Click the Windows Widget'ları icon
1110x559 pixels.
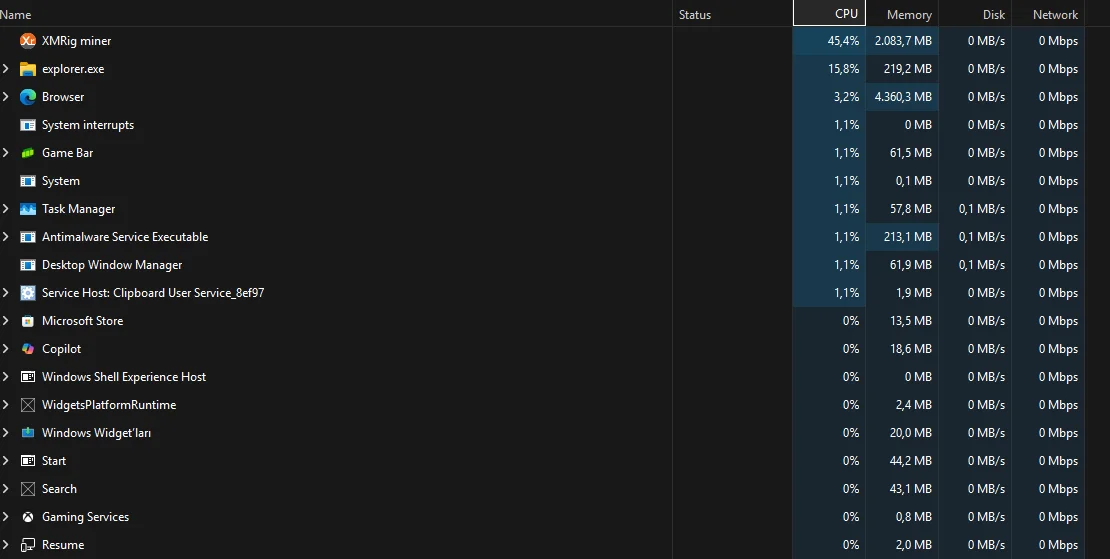coord(28,433)
